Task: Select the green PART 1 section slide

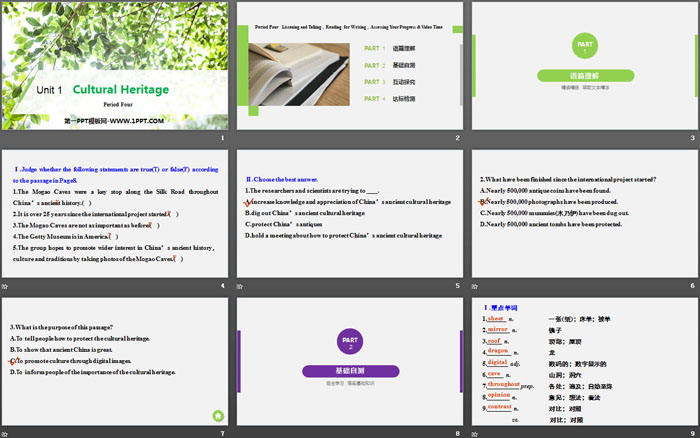Action: (x=585, y=66)
